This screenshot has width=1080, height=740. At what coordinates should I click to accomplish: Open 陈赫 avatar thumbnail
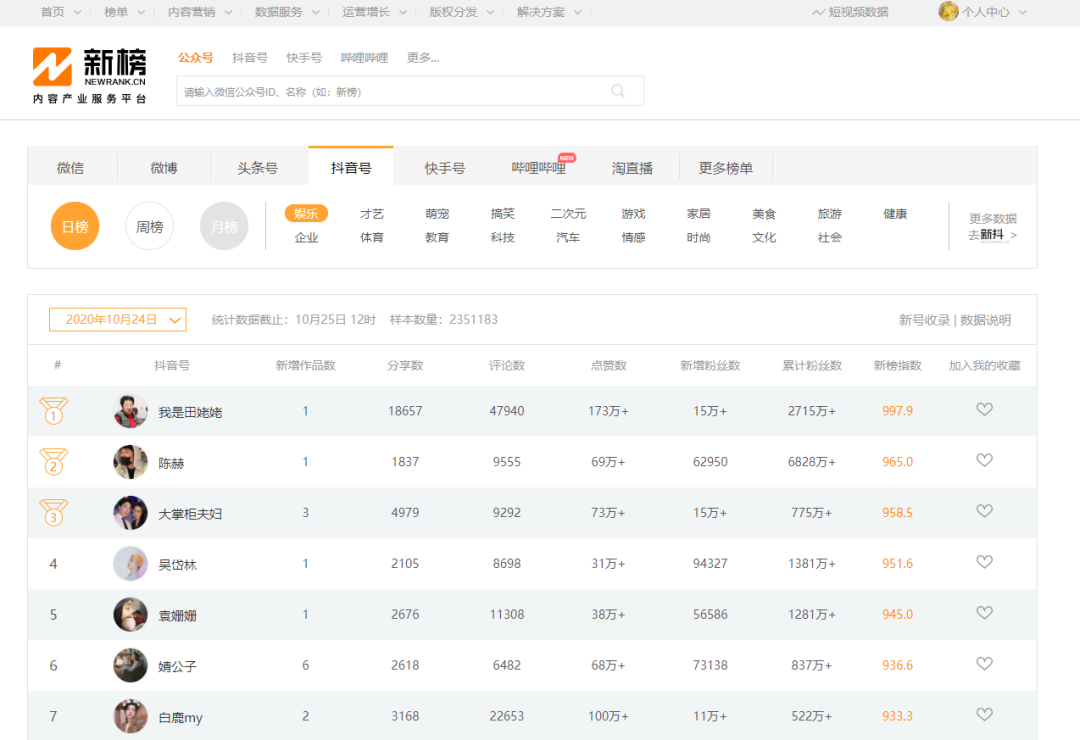coord(130,462)
